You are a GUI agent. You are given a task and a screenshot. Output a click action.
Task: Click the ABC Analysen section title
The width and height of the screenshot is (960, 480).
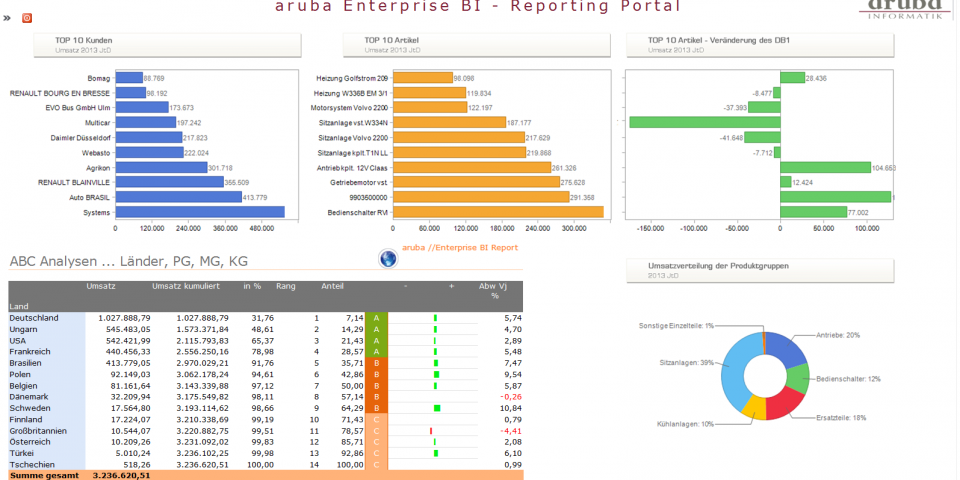point(129,262)
